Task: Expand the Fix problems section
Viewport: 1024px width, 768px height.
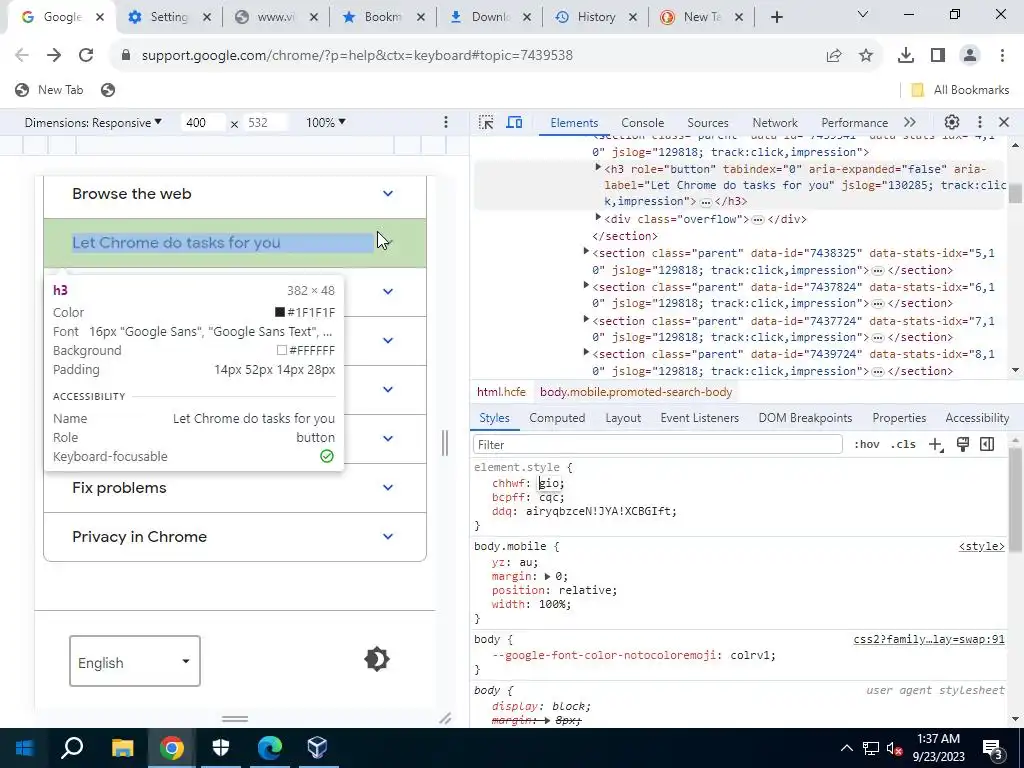Action: (234, 488)
